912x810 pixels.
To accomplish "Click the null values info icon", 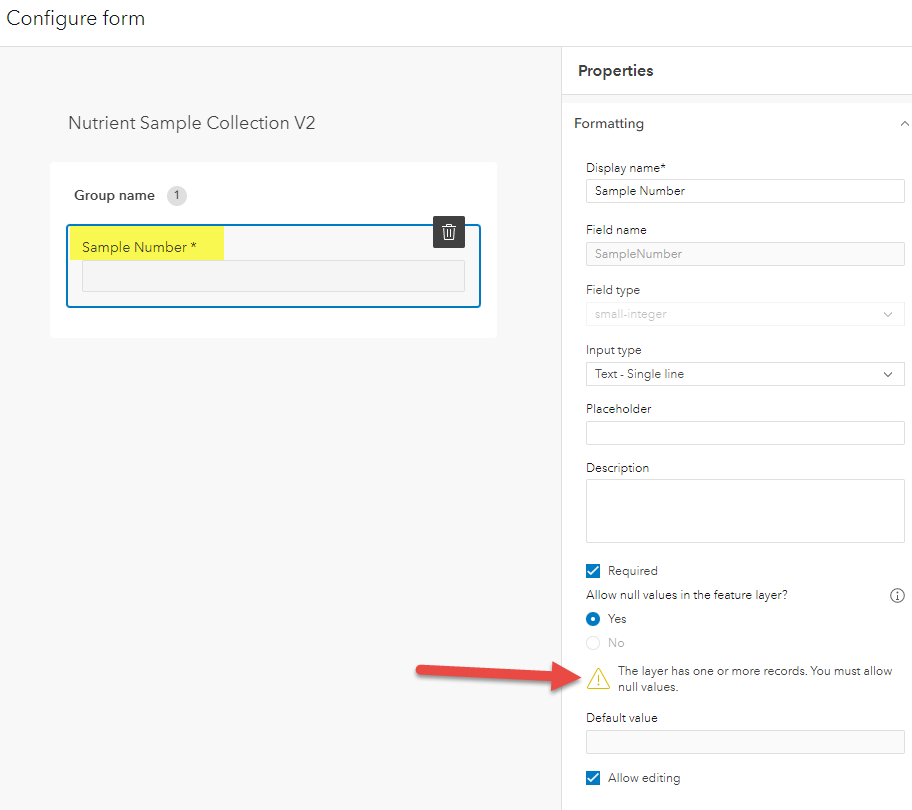I will (897, 596).
